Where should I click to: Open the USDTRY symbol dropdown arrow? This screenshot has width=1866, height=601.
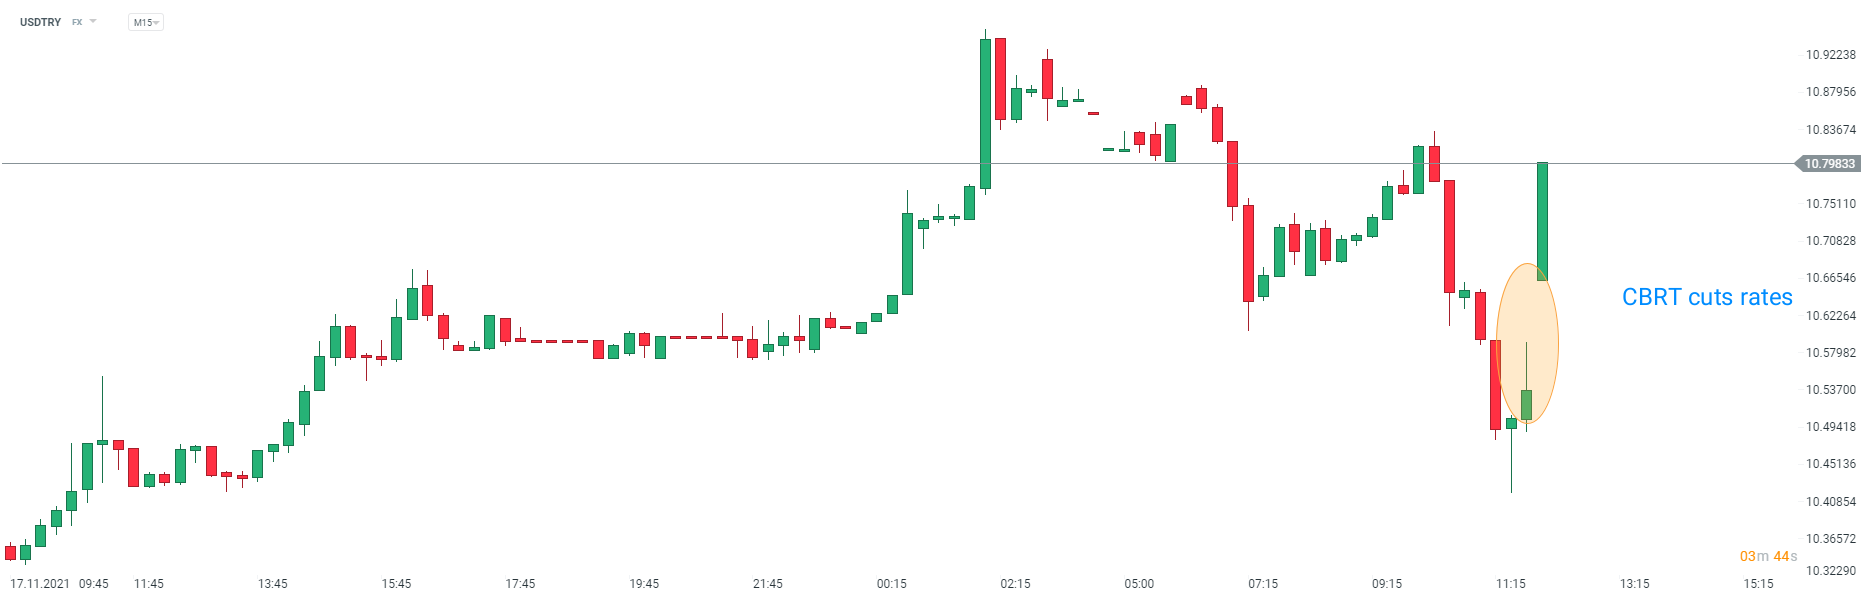click(93, 21)
